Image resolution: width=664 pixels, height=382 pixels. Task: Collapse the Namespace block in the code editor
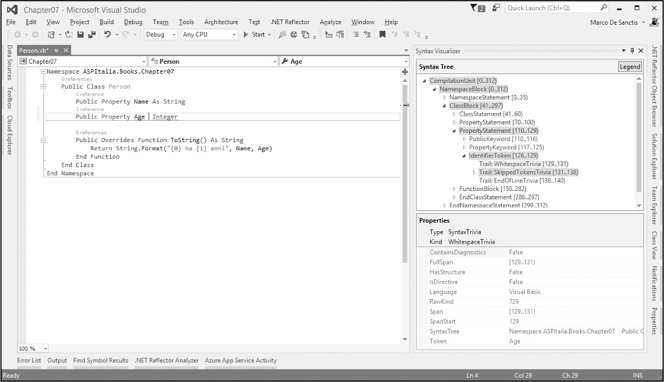pyautogui.click(x=43, y=72)
